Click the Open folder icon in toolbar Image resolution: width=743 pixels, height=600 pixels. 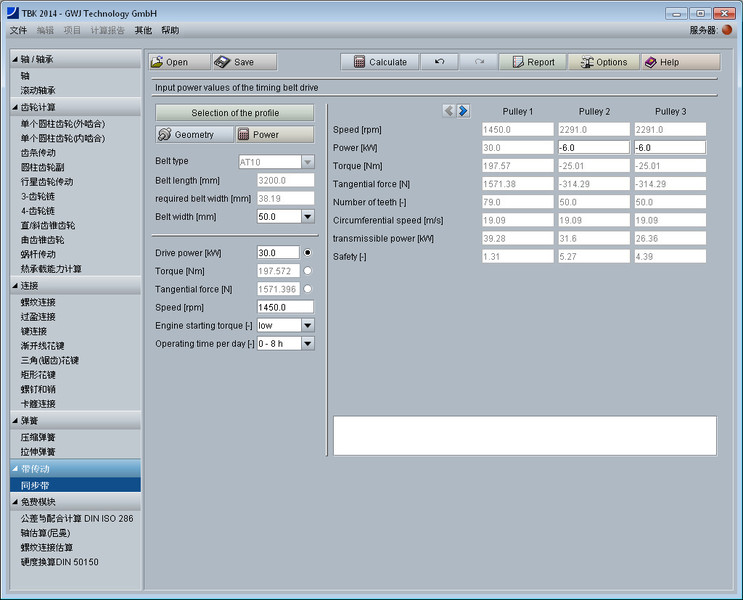[157, 62]
